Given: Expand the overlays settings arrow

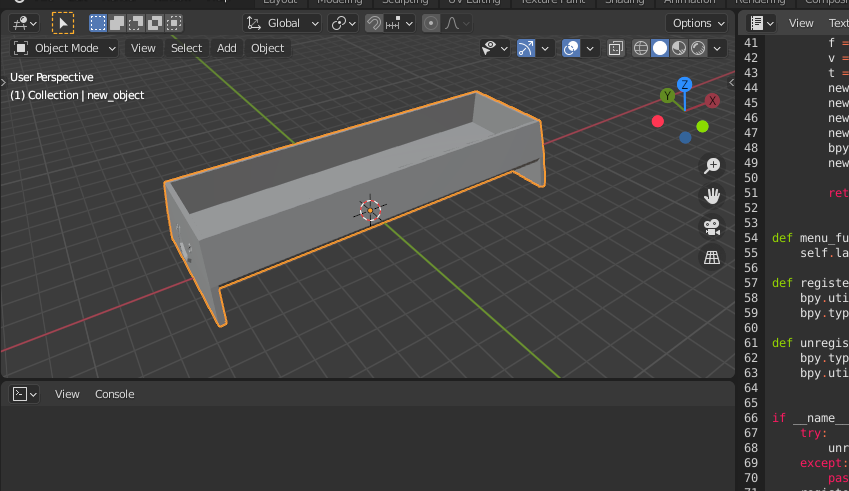Looking at the screenshot, I should tap(590, 48).
